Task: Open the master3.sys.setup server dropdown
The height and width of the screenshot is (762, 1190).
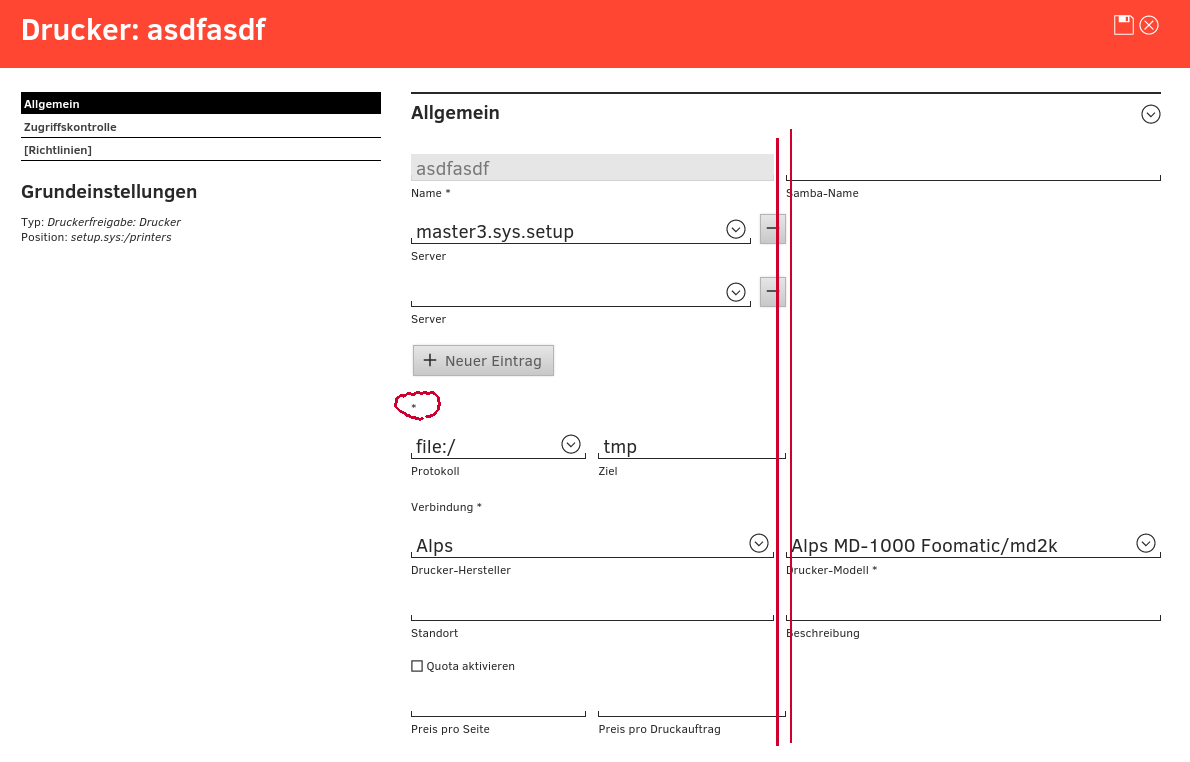Action: click(x=736, y=230)
